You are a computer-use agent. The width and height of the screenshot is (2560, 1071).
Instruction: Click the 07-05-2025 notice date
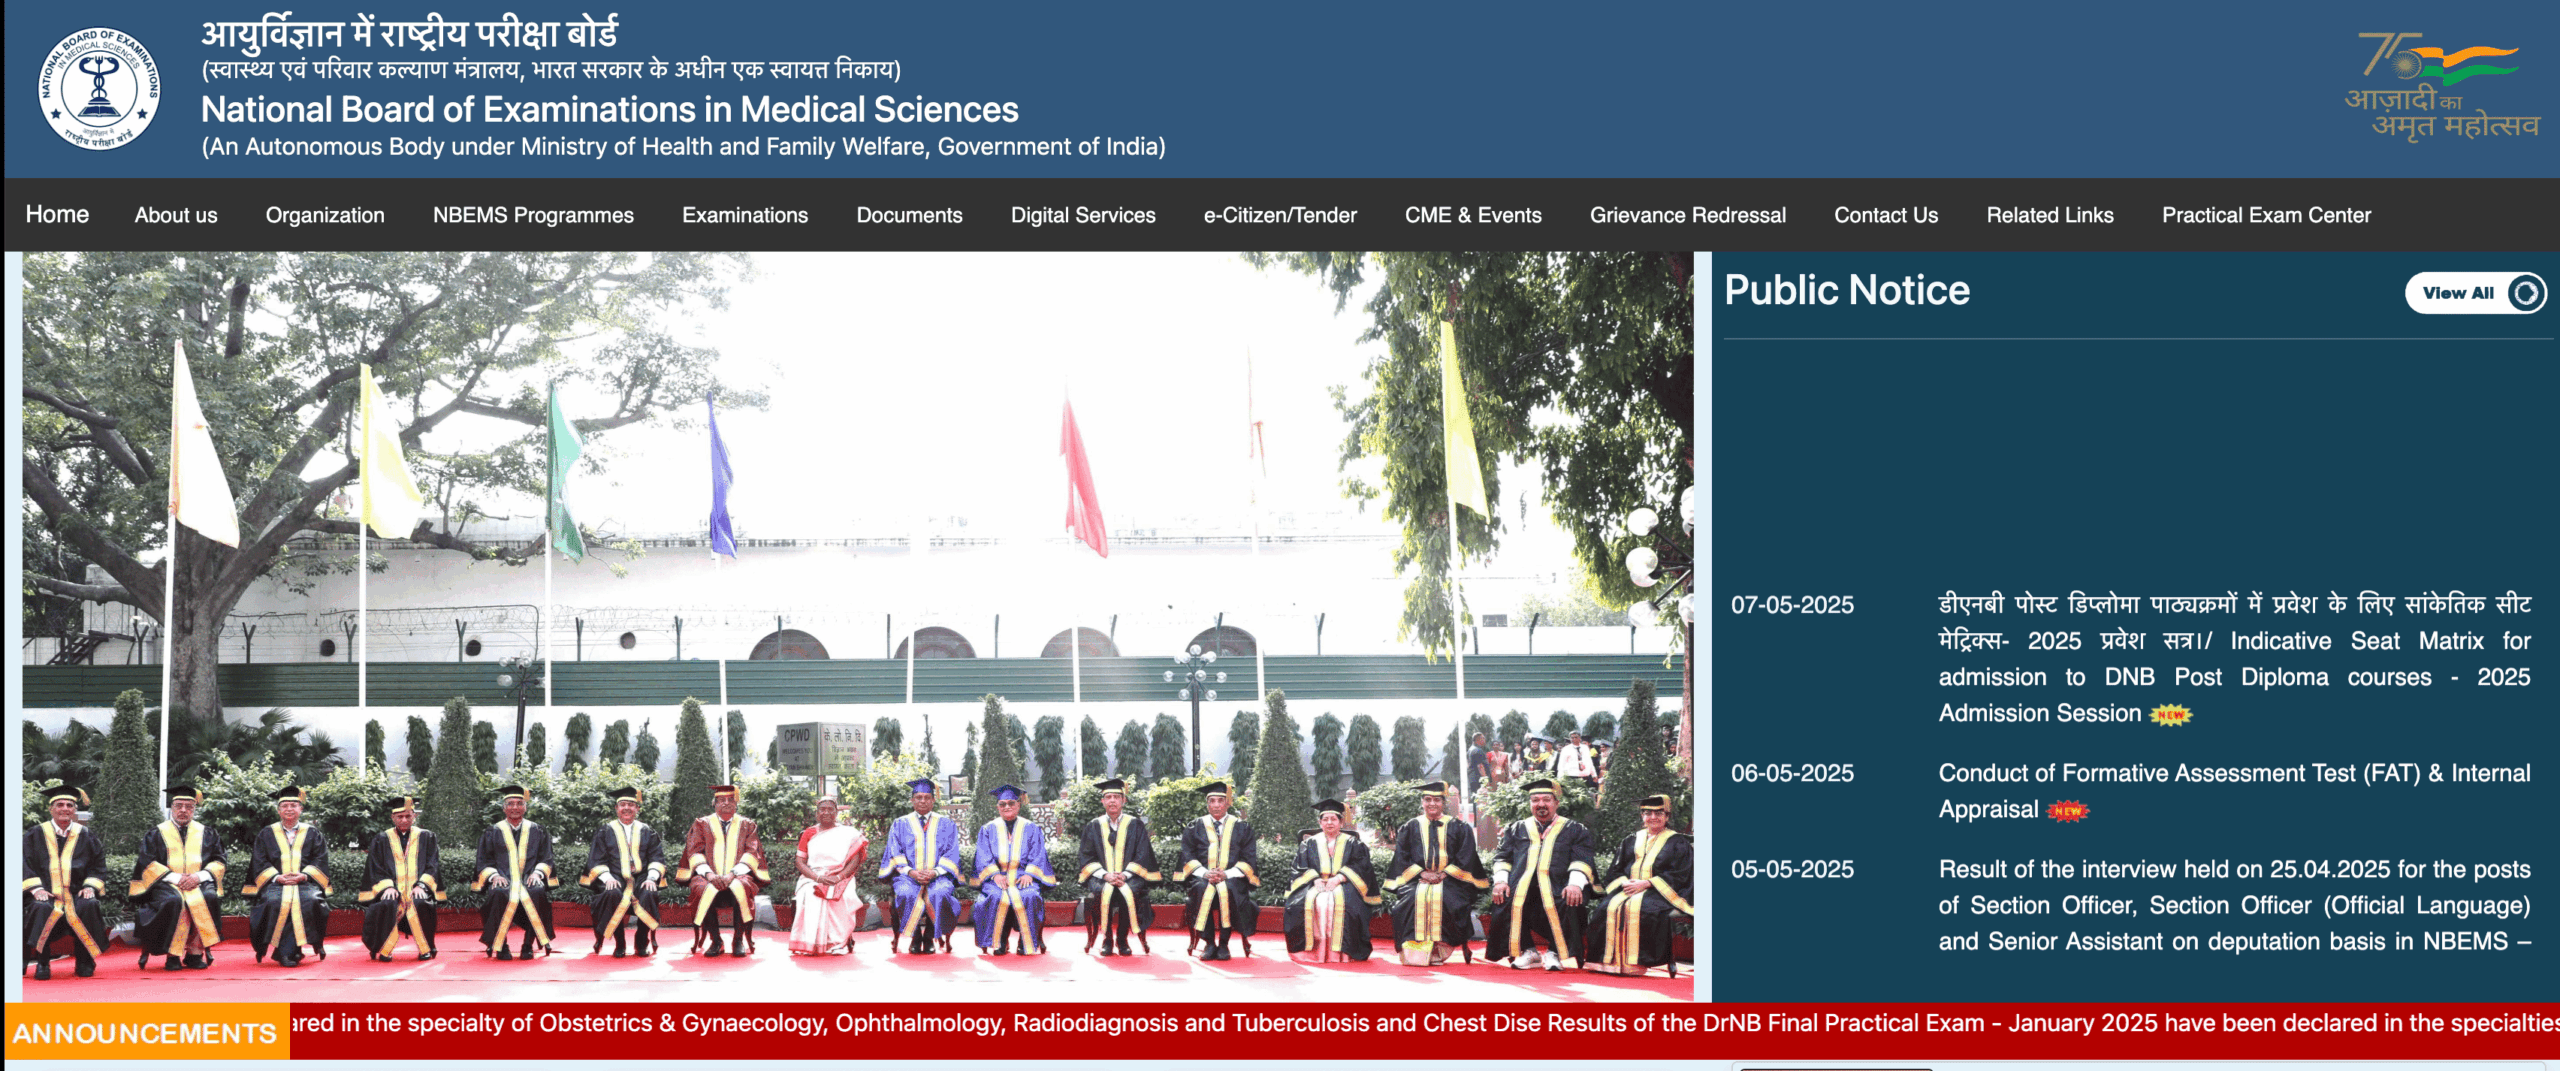pyautogui.click(x=1792, y=605)
